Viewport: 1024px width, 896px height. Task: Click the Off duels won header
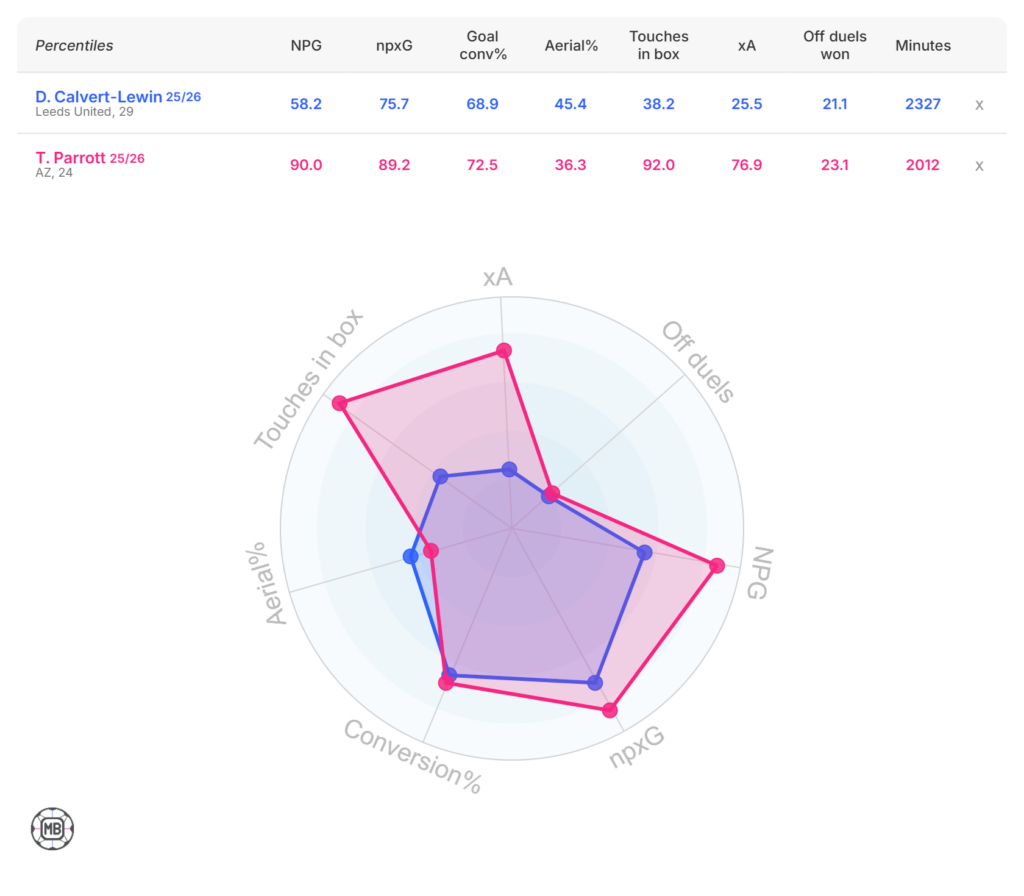tap(834, 45)
